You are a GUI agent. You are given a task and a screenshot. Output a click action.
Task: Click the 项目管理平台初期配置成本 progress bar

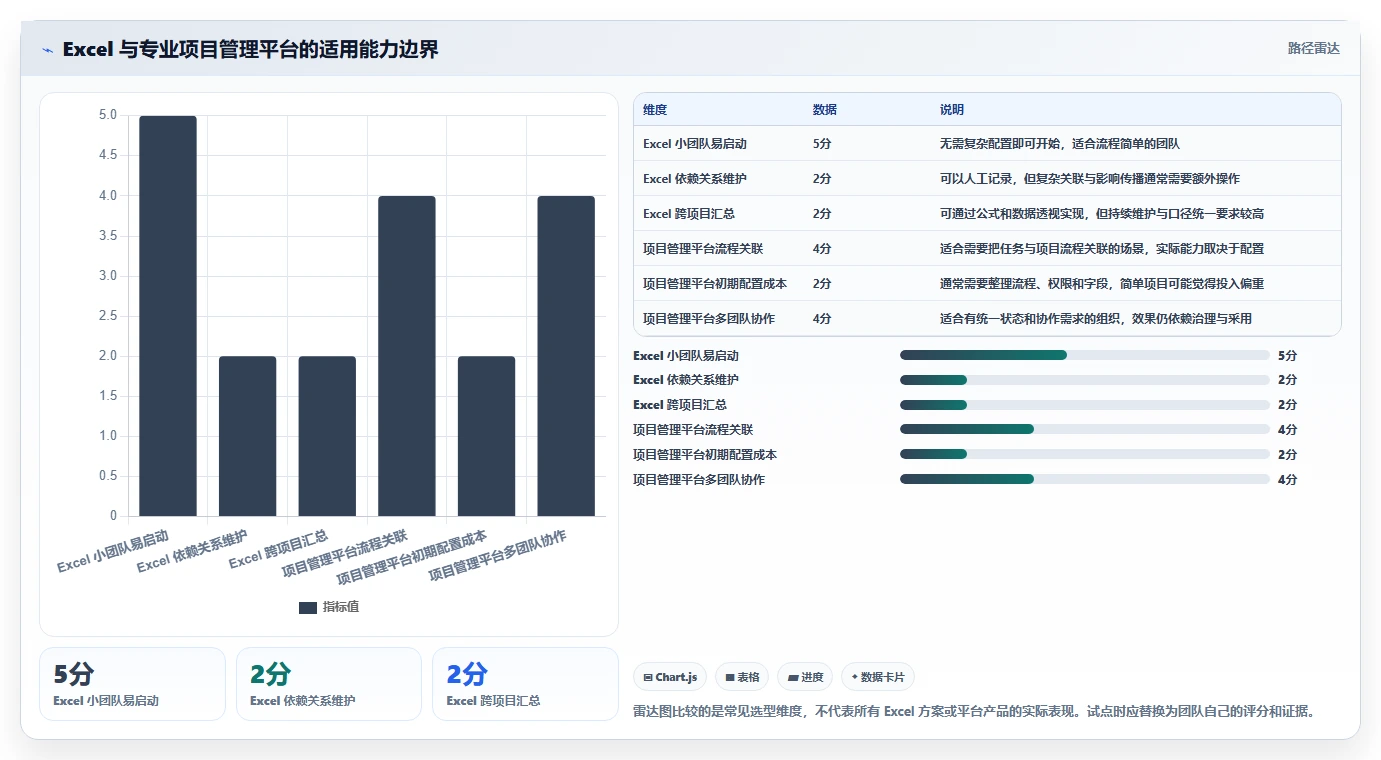tap(1085, 454)
